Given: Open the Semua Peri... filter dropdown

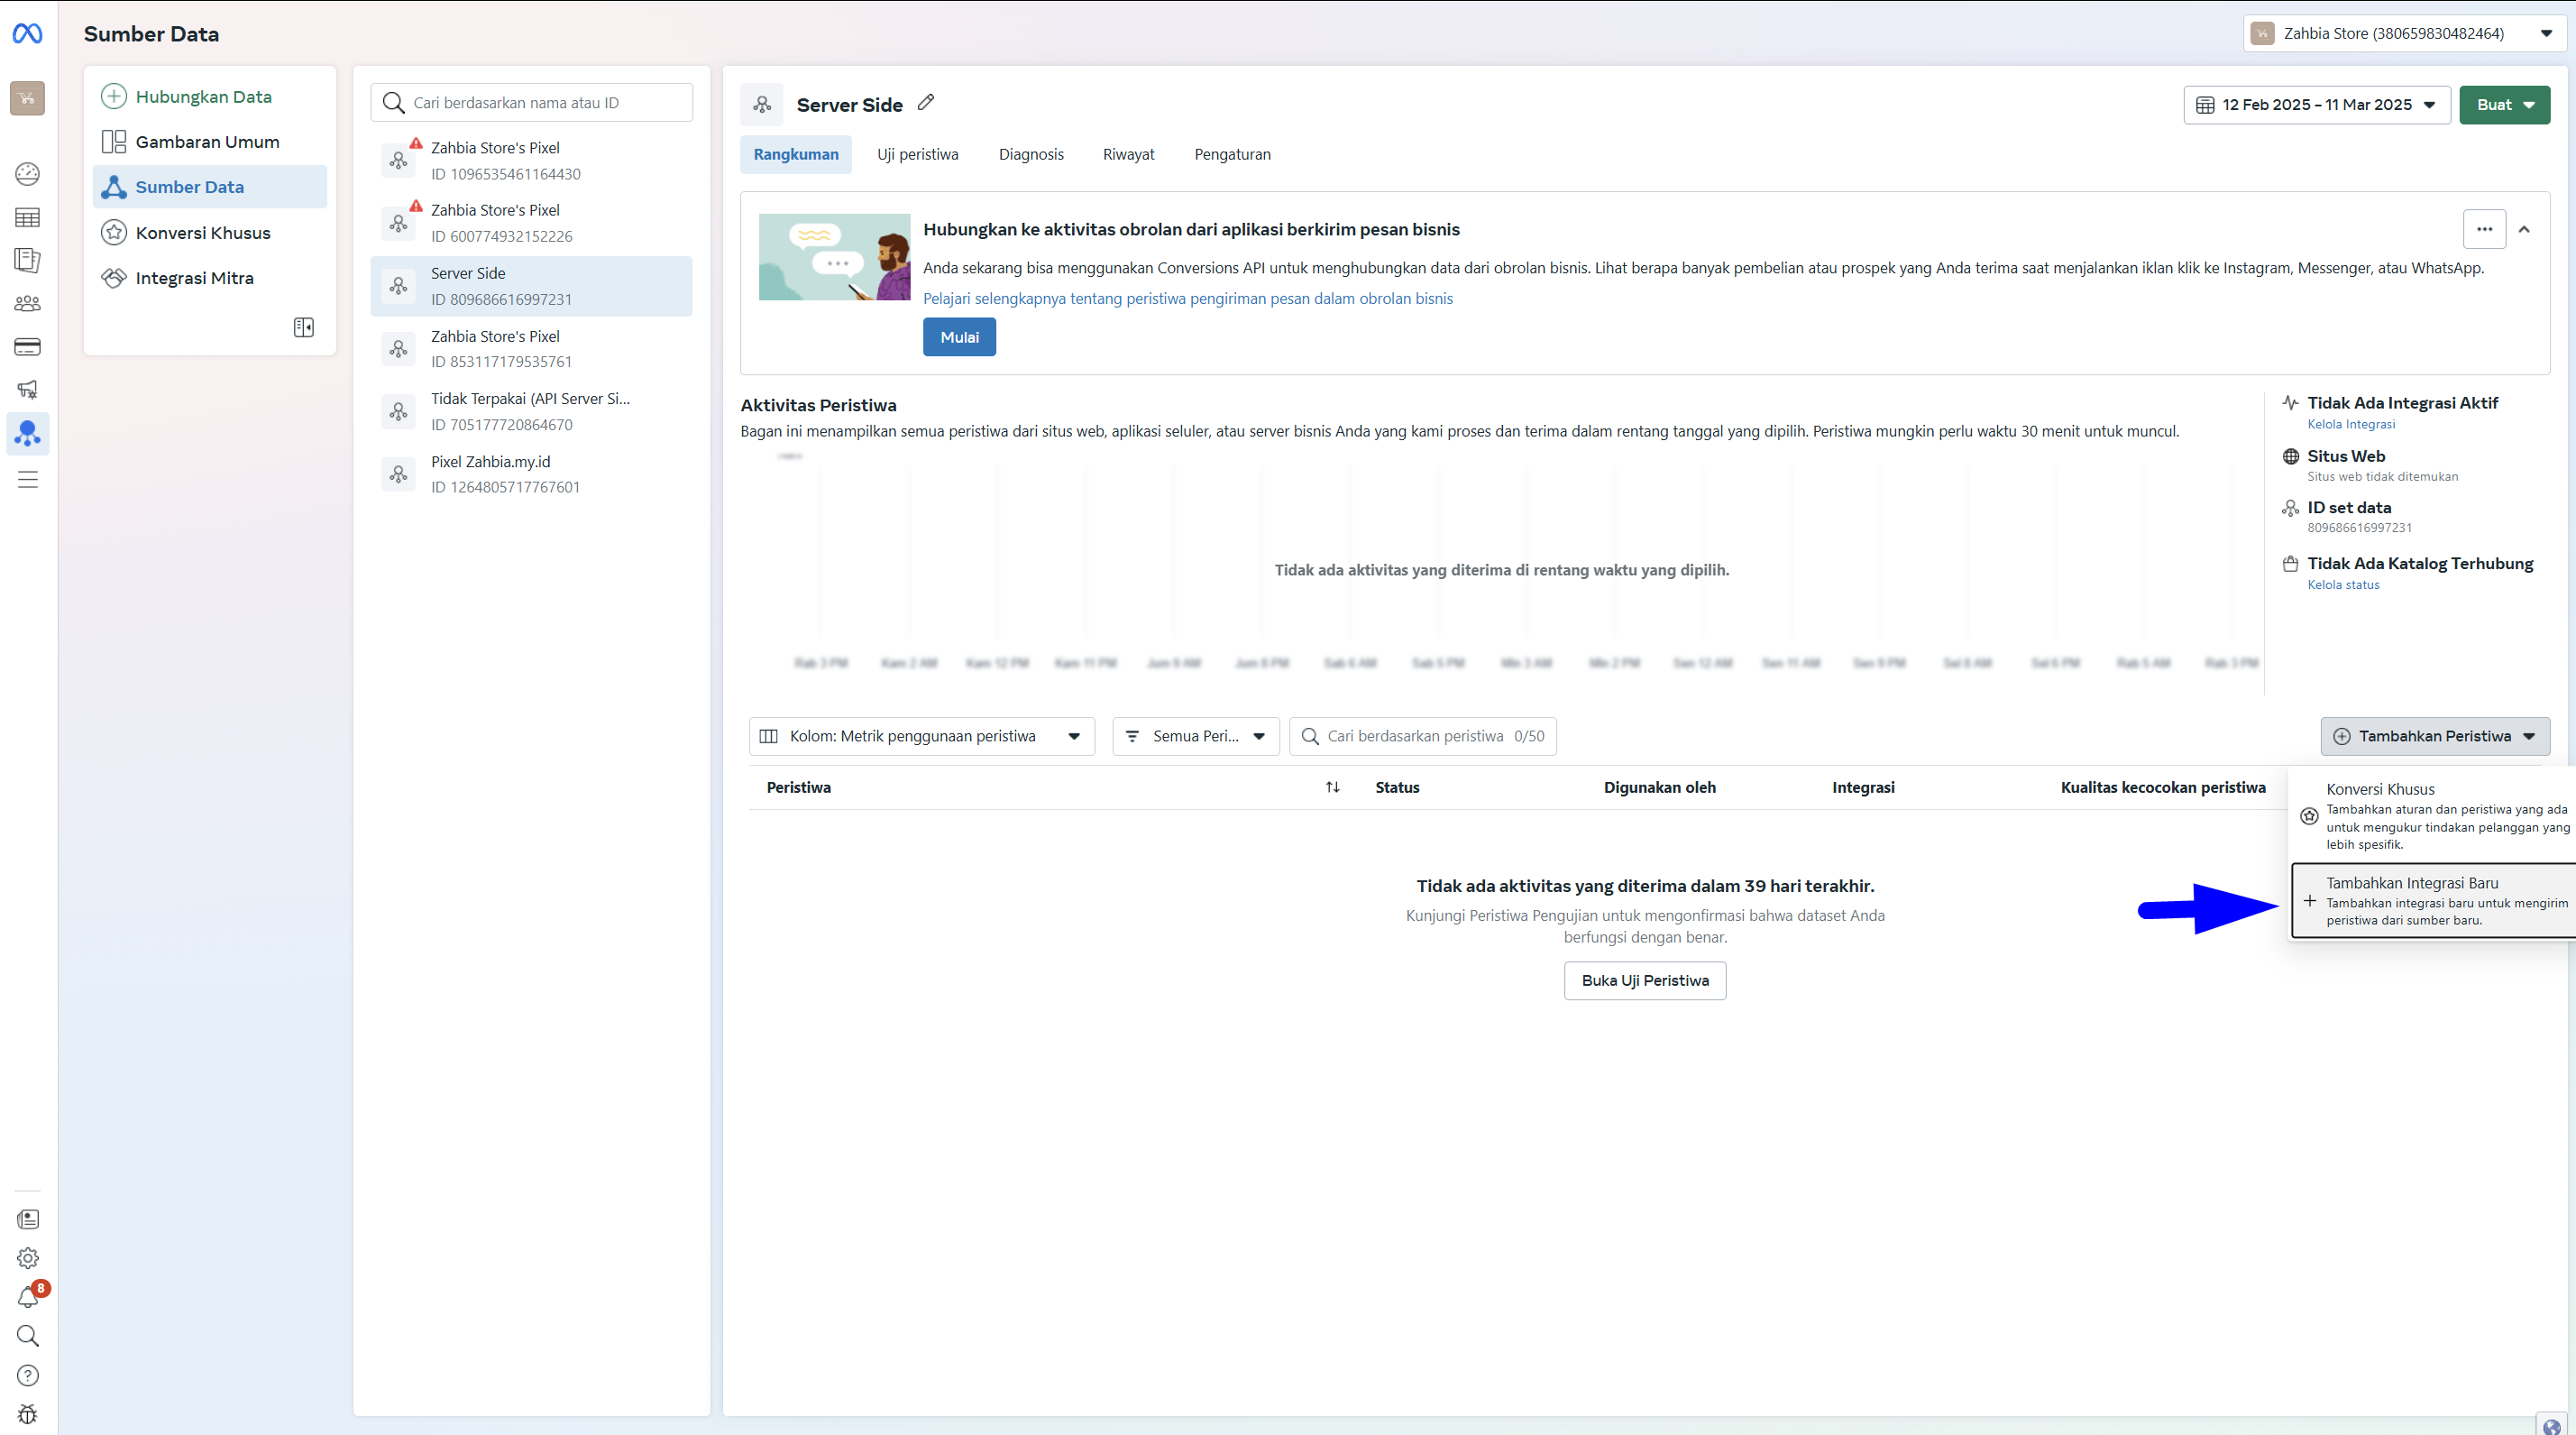Looking at the screenshot, I should coord(1195,736).
